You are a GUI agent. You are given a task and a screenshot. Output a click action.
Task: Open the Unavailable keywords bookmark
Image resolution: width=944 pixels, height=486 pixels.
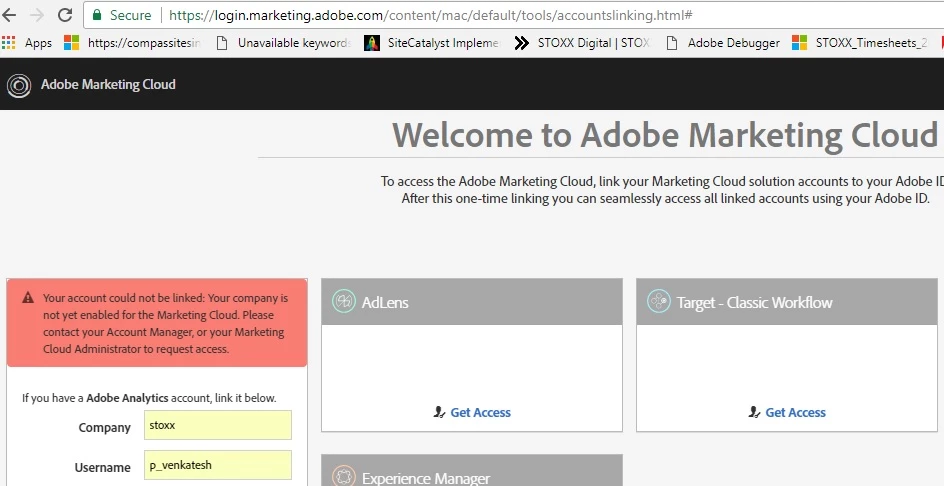click(x=283, y=43)
